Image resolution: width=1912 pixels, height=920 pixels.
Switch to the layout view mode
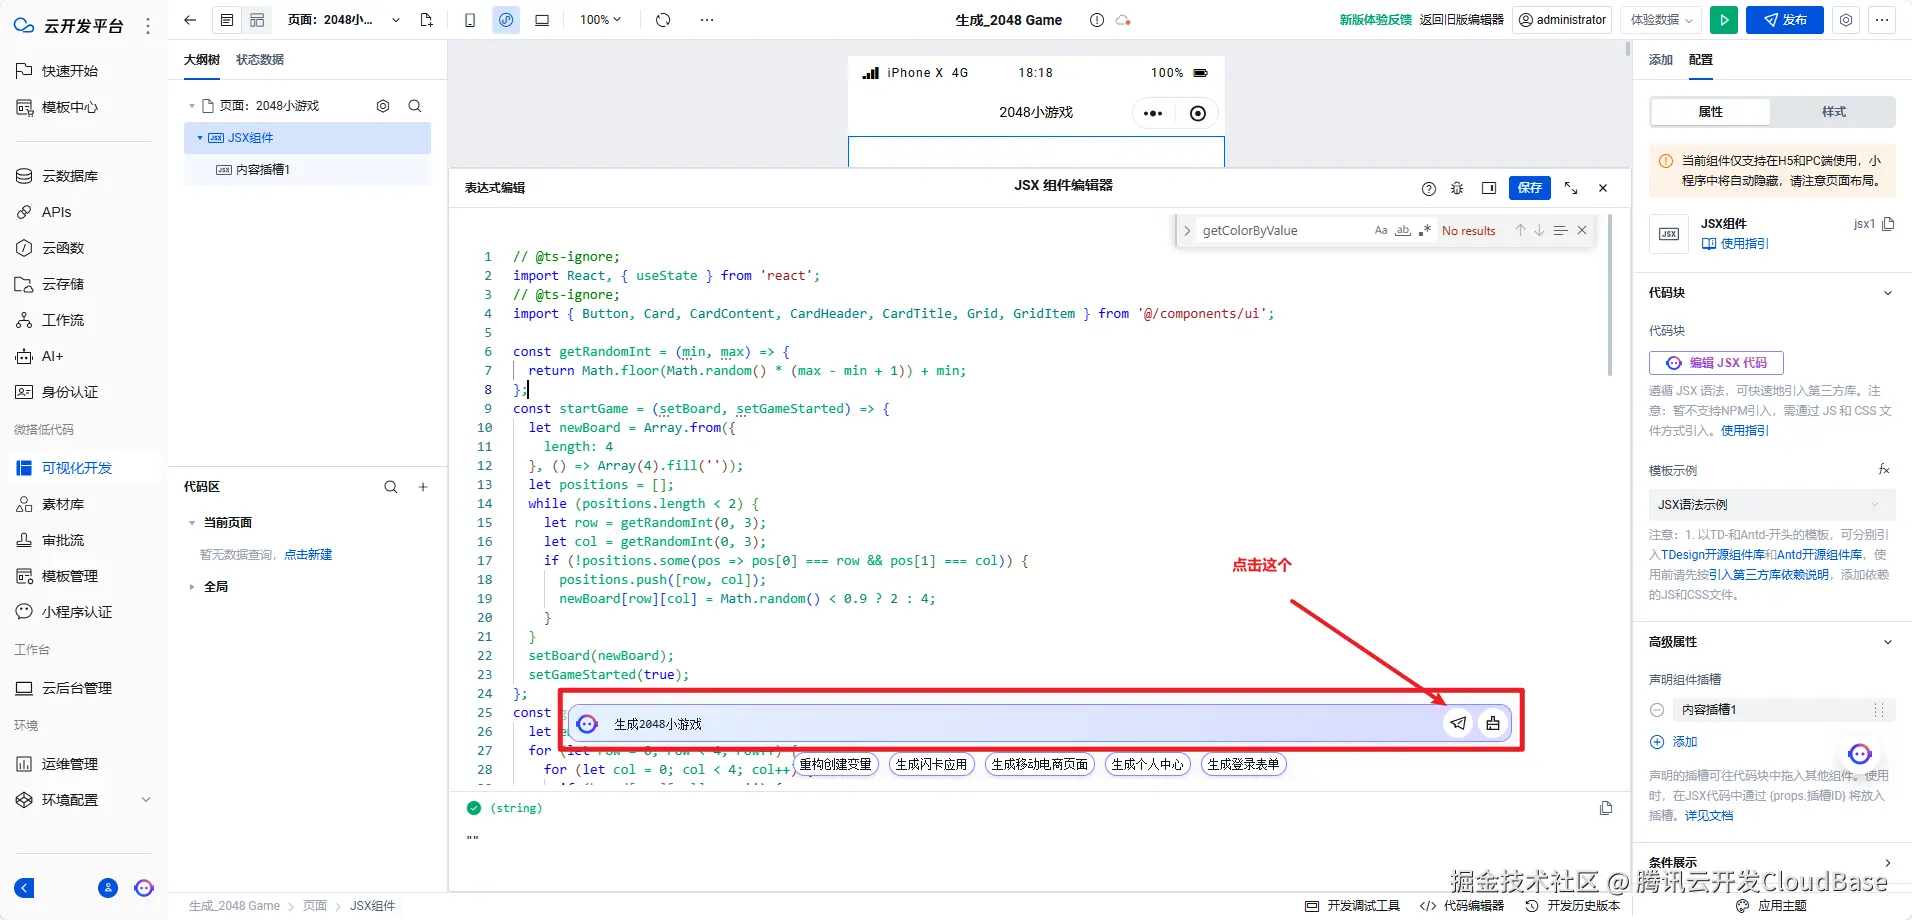(257, 20)
